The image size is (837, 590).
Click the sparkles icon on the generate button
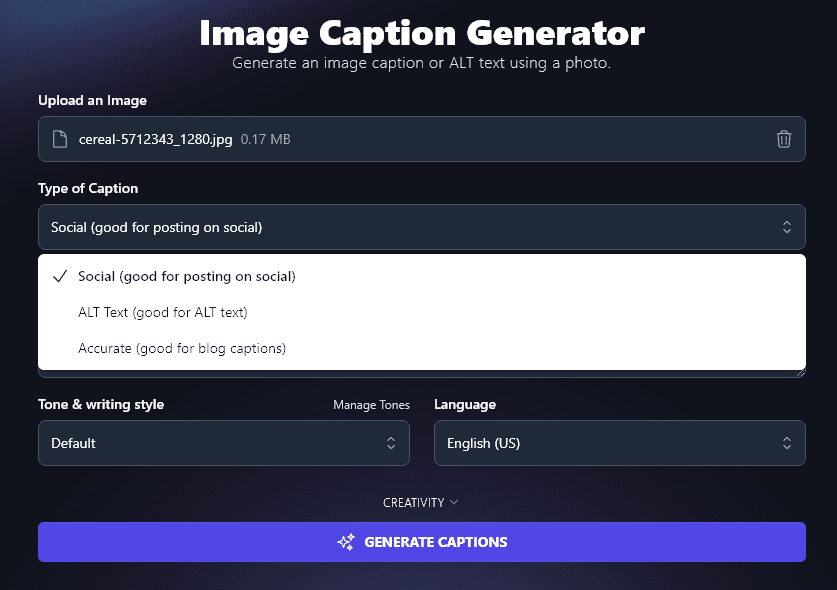point(345,541)
